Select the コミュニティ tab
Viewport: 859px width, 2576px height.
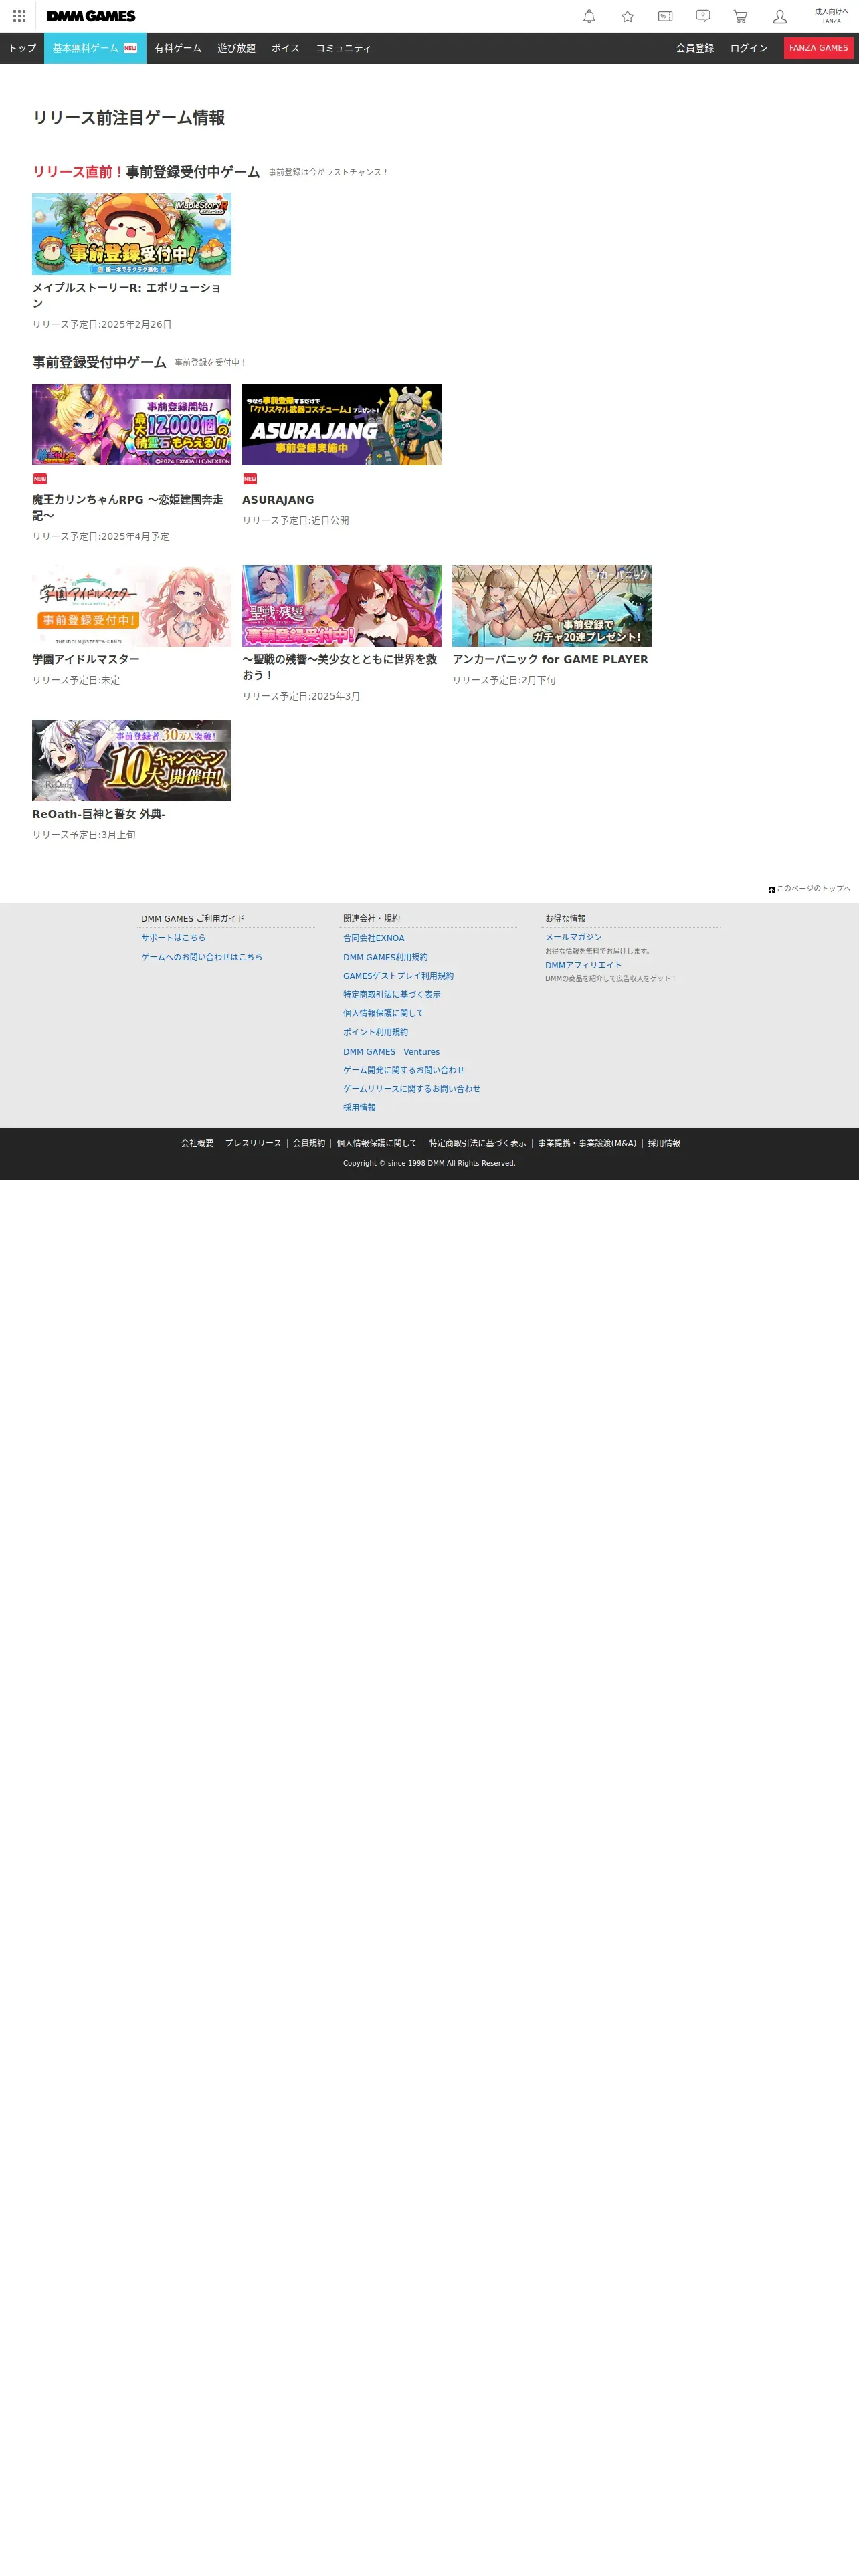tap(343, 48)
